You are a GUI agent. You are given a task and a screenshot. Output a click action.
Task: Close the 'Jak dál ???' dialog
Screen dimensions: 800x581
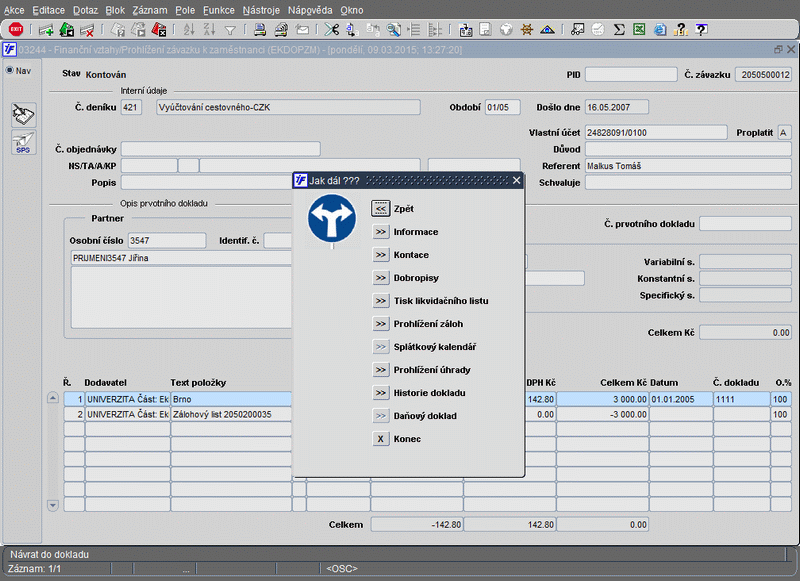click(516, 181)
